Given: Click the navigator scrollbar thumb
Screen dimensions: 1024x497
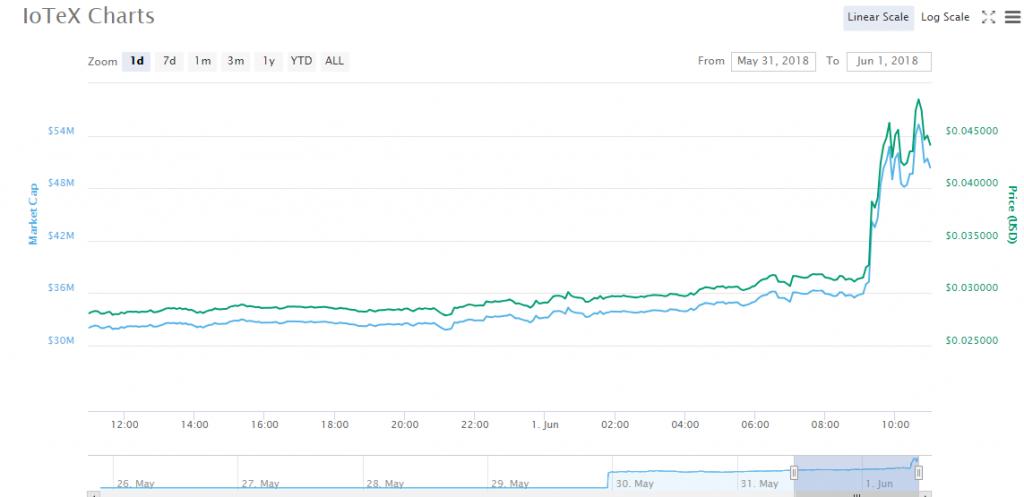Looking at the screenshot, I should click(857, 494).
